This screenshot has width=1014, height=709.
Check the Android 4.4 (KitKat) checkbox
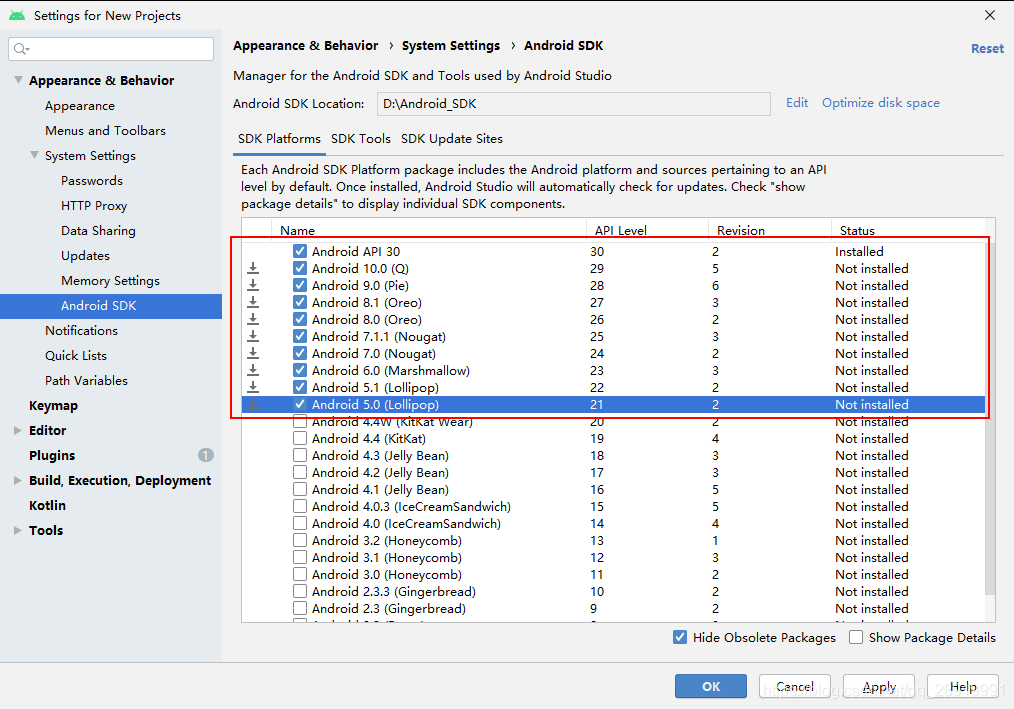[x=300, y=439]
